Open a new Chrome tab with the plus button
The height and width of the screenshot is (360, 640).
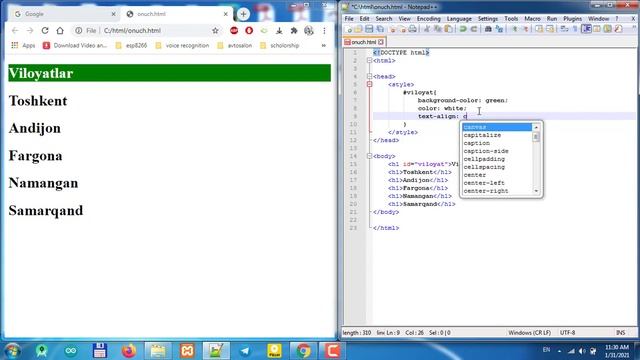click(x=243, y=14)
